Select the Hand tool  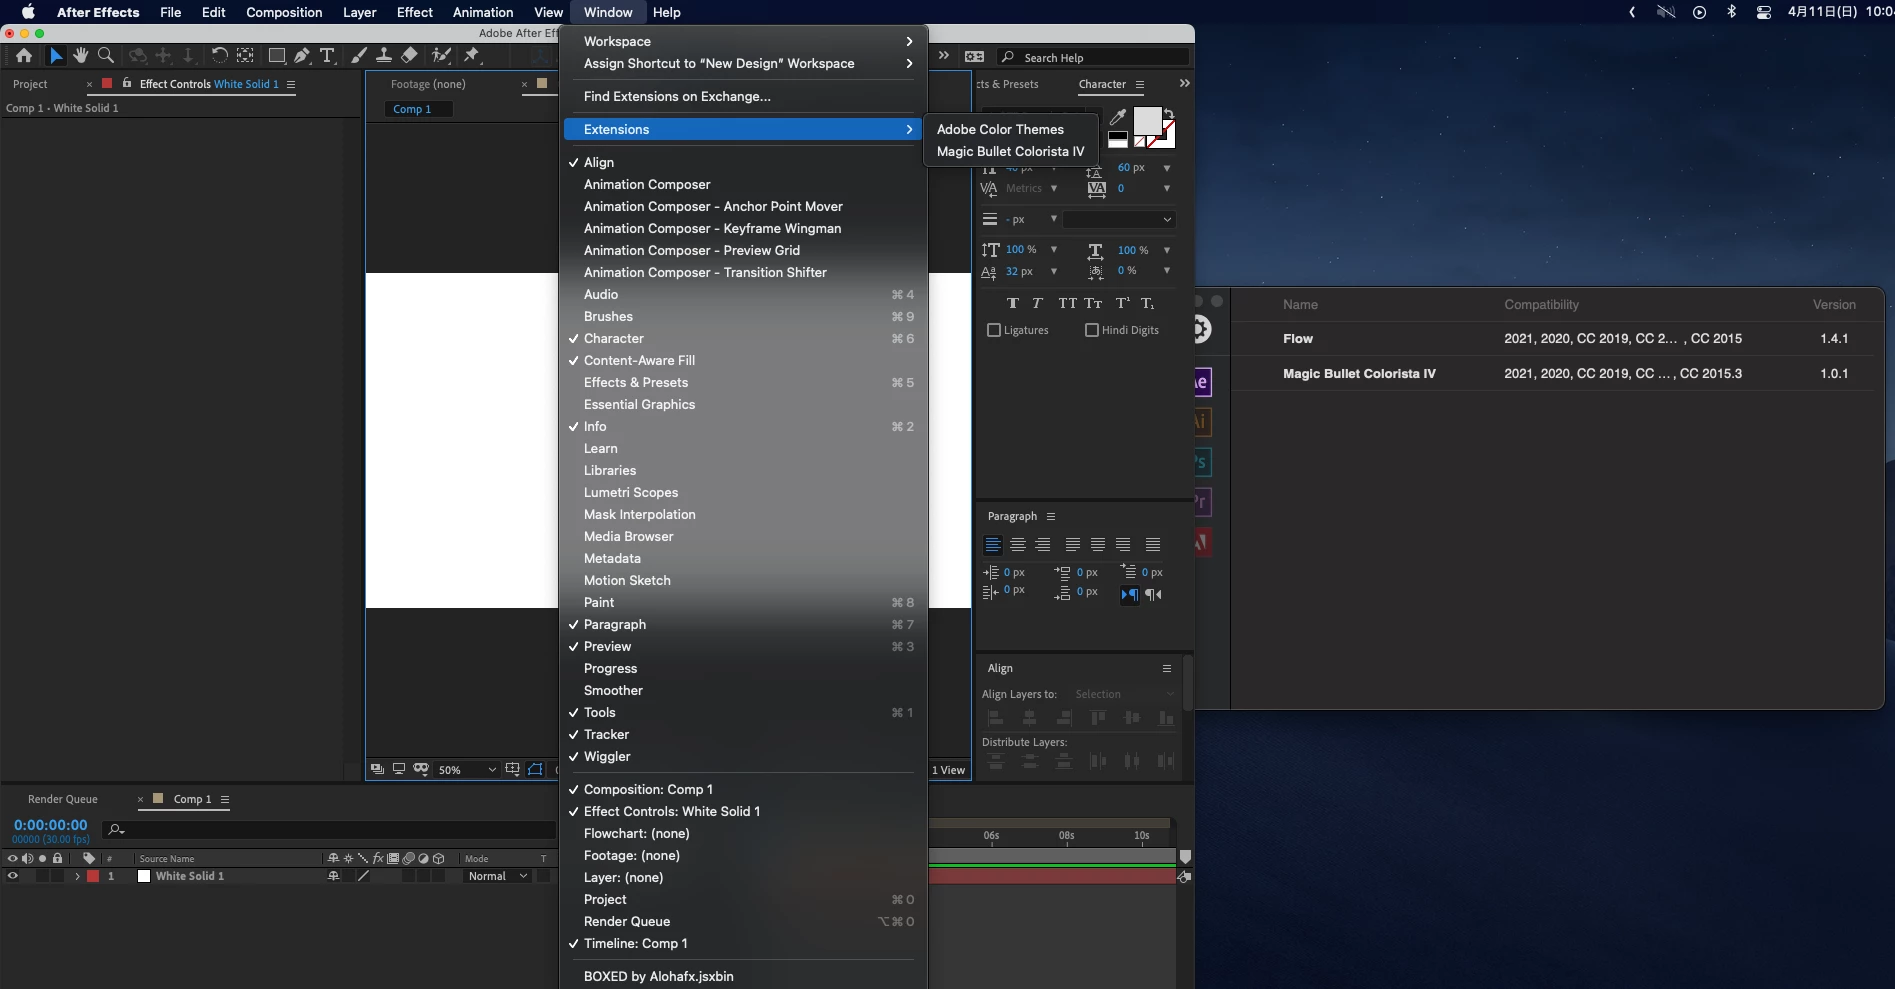pos(81,56)
